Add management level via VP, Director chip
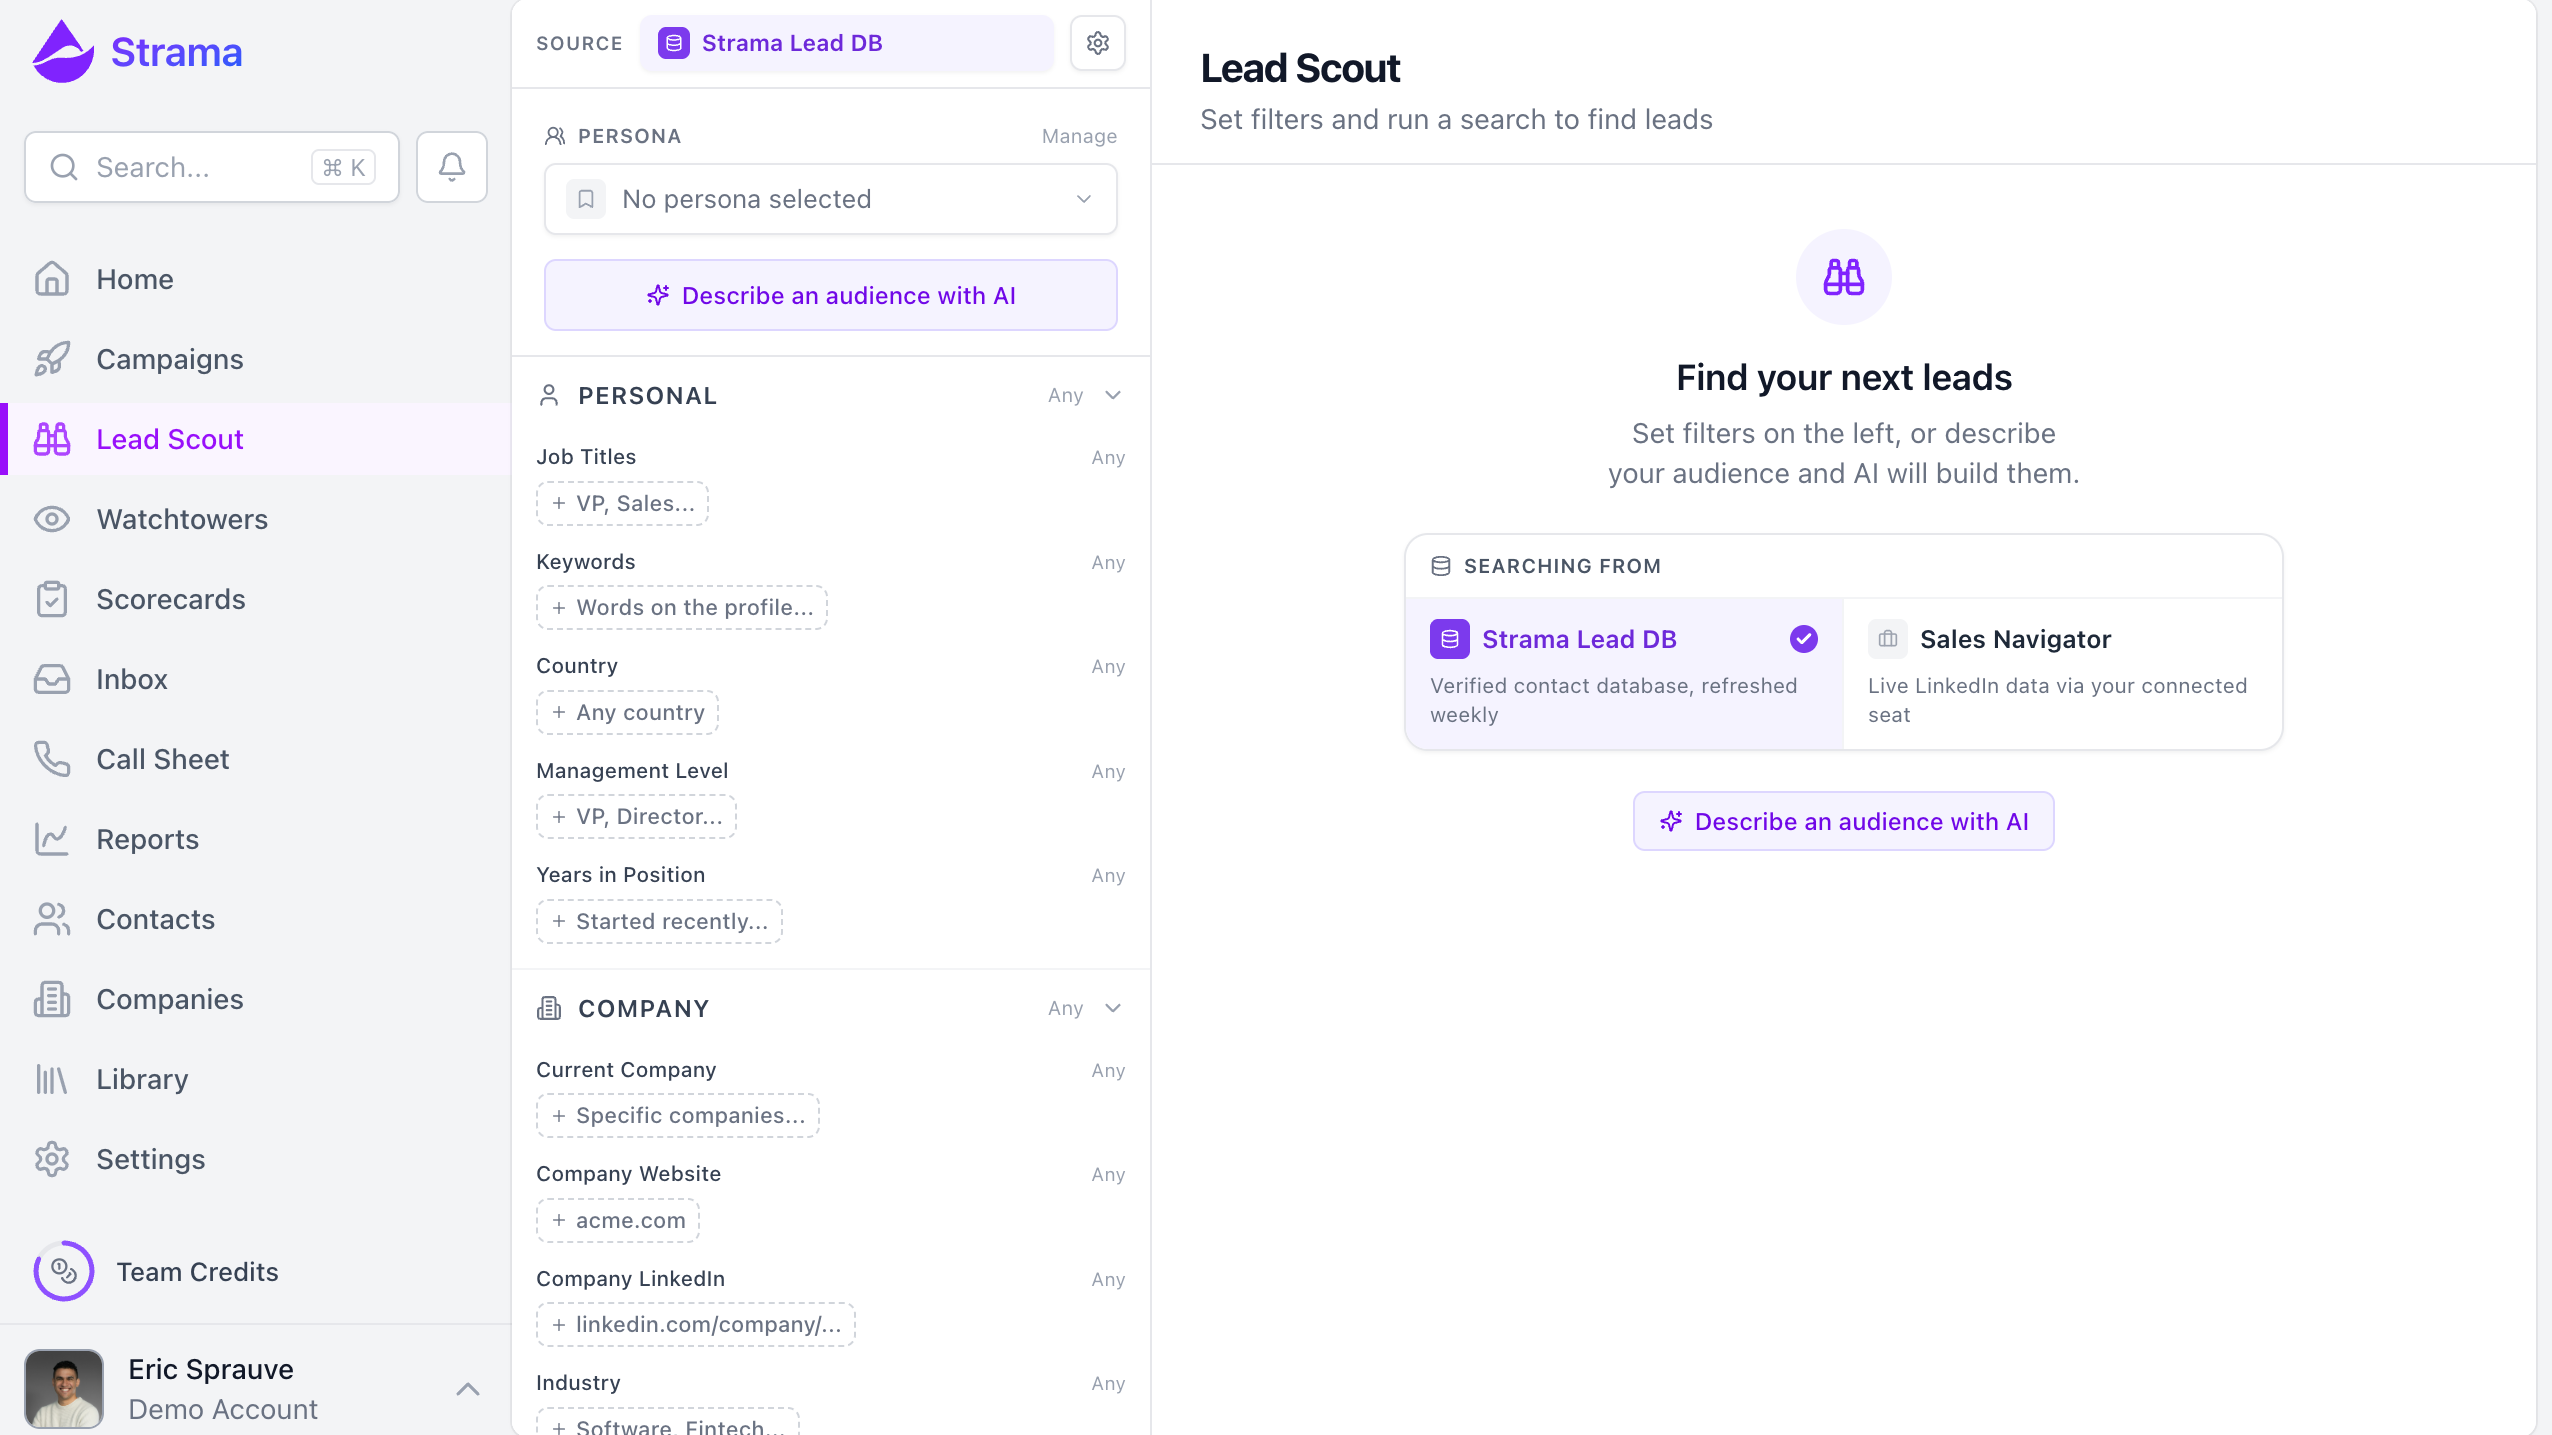Screen dimensions: 2552x1435 [x=636, y=816]
